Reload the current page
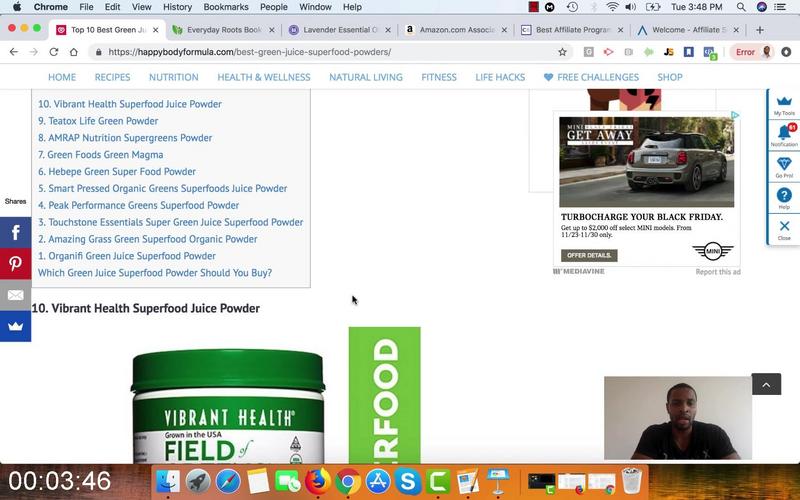This screenshot has height=500, width=800. tap(54, 52)
